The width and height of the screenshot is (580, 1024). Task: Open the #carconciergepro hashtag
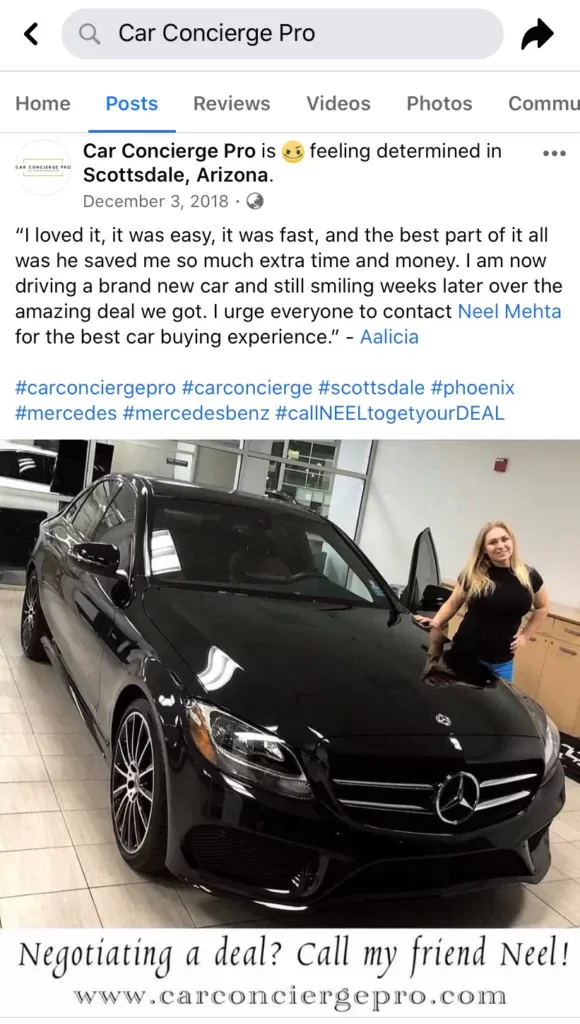coord(95,387)
